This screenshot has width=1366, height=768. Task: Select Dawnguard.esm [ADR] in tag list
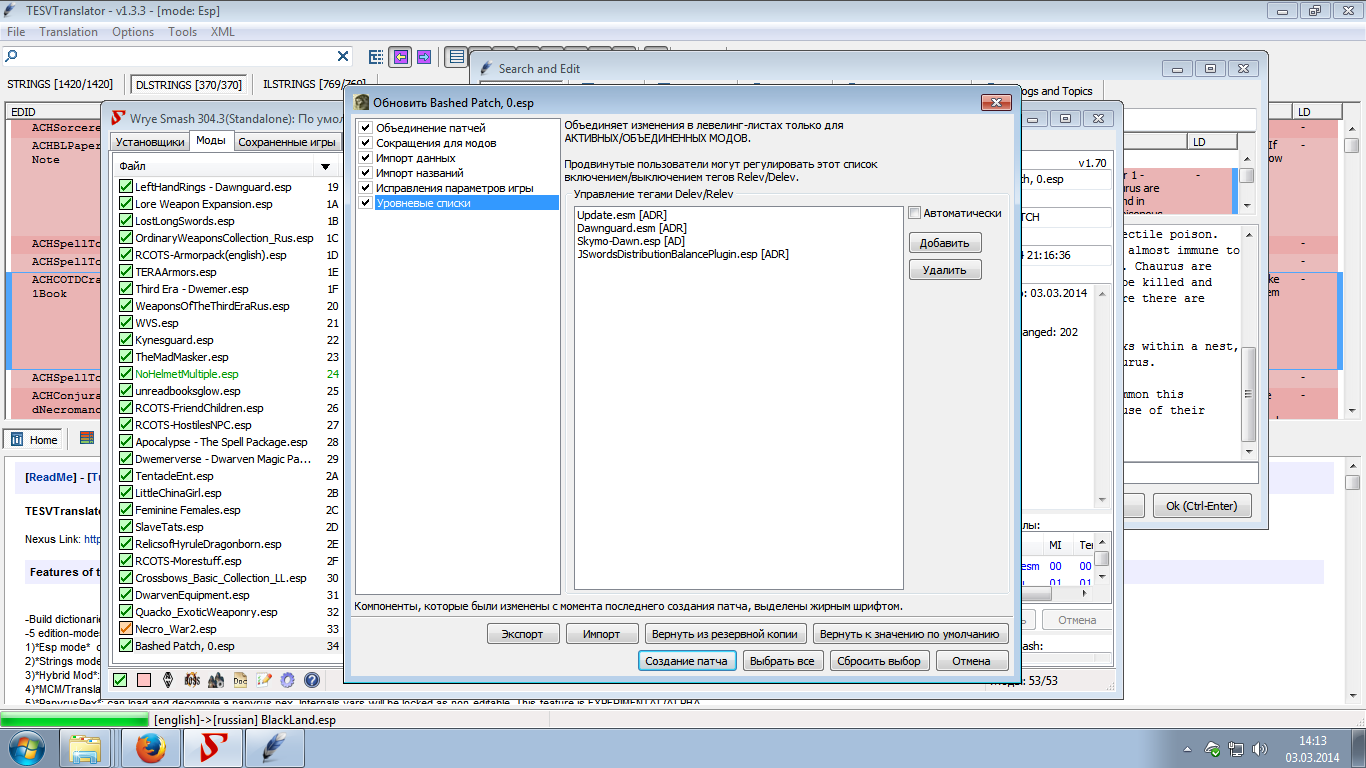631,228
